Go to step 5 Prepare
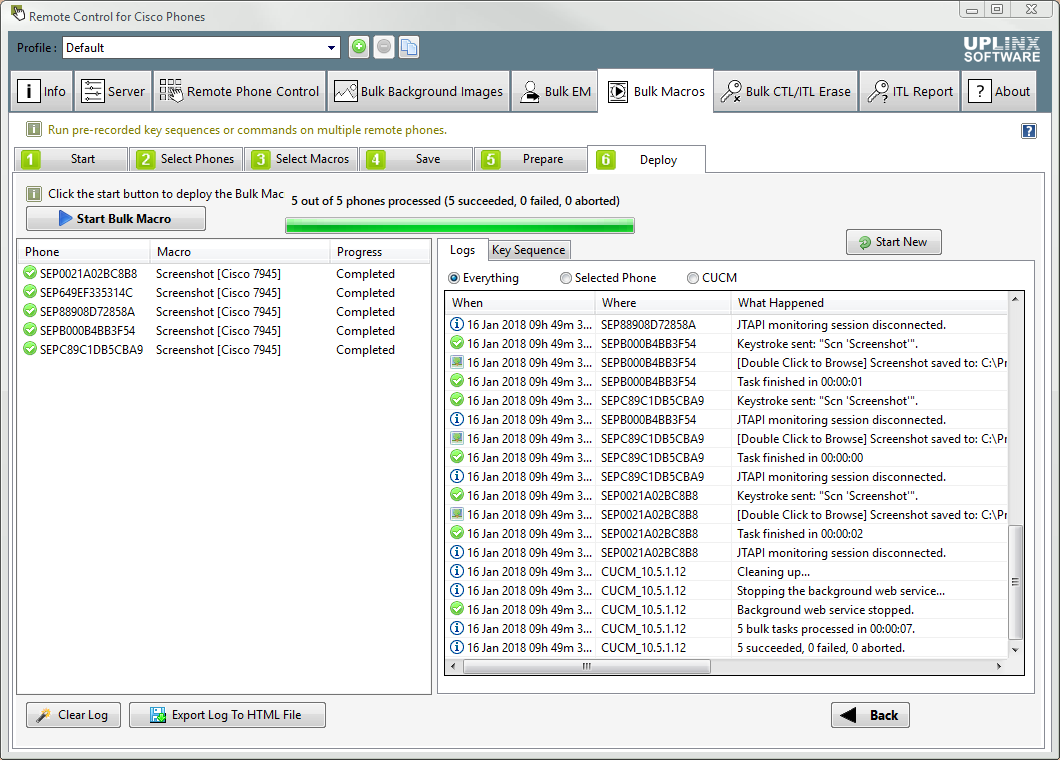The width and height of the screenshot is (1060, 760). pyautogui.click(x=531, y=159)
